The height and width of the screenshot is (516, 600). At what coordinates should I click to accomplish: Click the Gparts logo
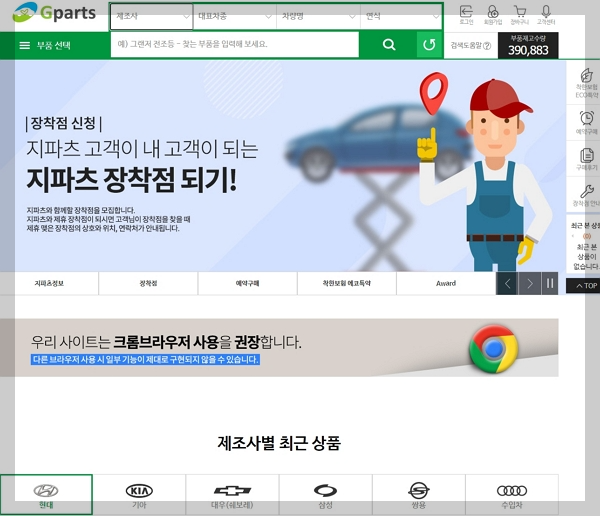pyautogui.click(x=54, y=12)
